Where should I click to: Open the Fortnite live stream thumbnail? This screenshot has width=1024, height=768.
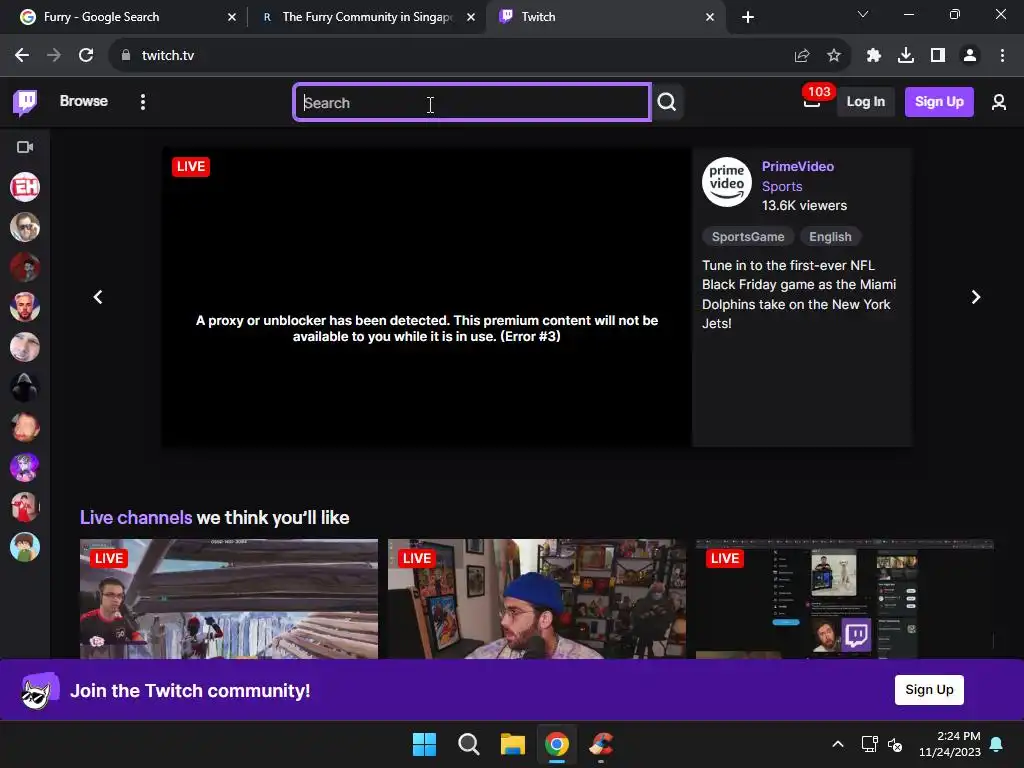(x=229, y=599)
